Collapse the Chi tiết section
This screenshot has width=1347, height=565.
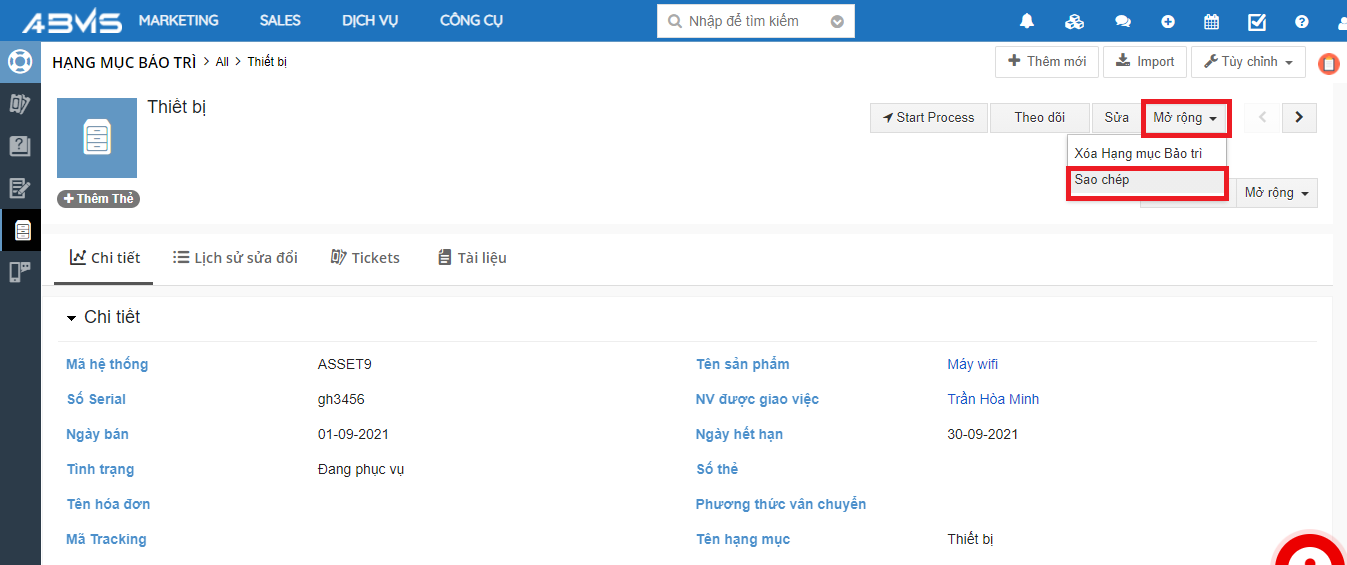[x=71, y=318]
